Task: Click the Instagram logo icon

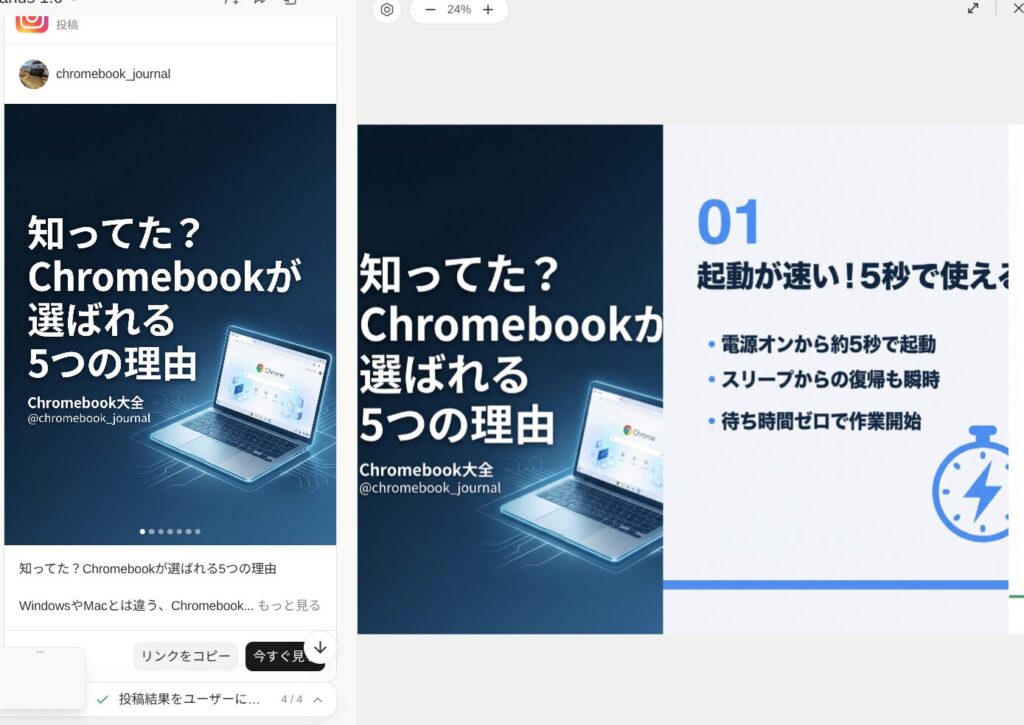Action: 32,22
